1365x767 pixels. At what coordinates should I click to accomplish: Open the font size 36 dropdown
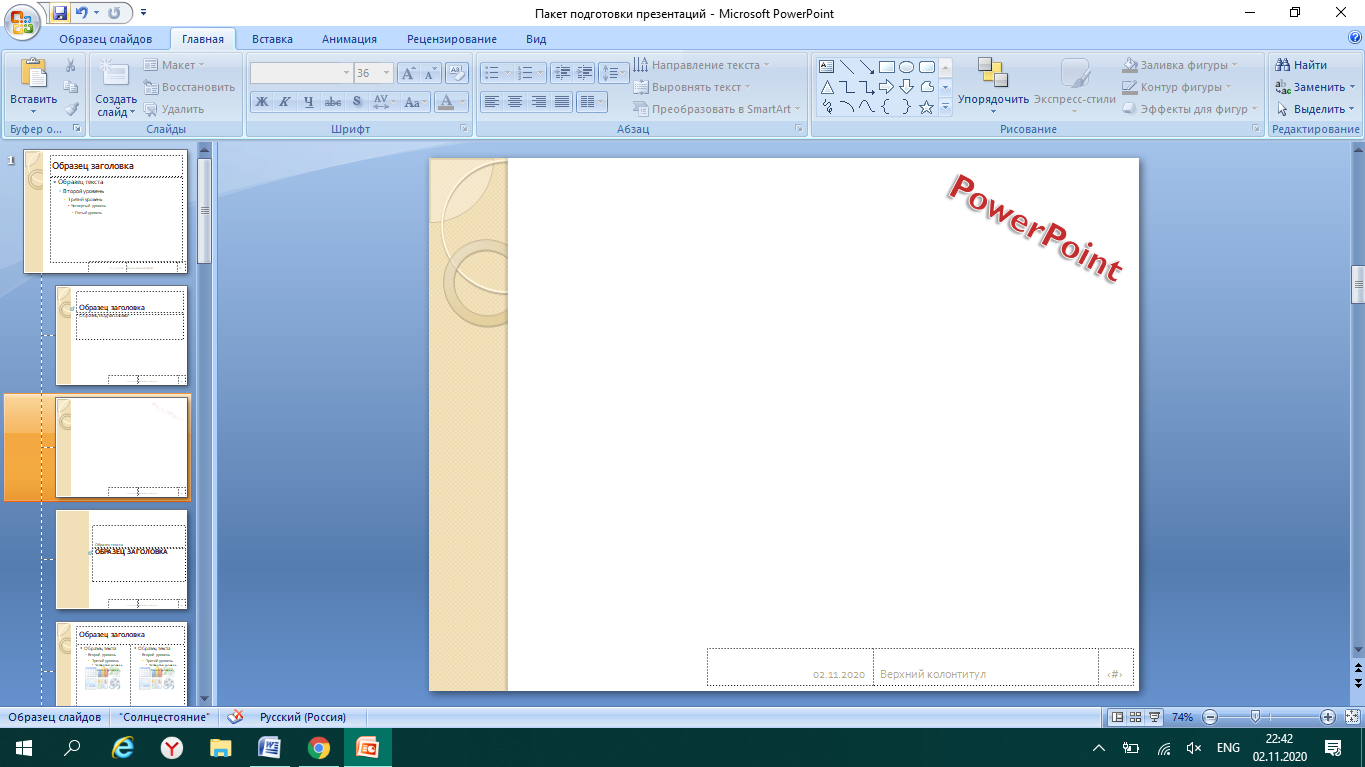[387, 73]
